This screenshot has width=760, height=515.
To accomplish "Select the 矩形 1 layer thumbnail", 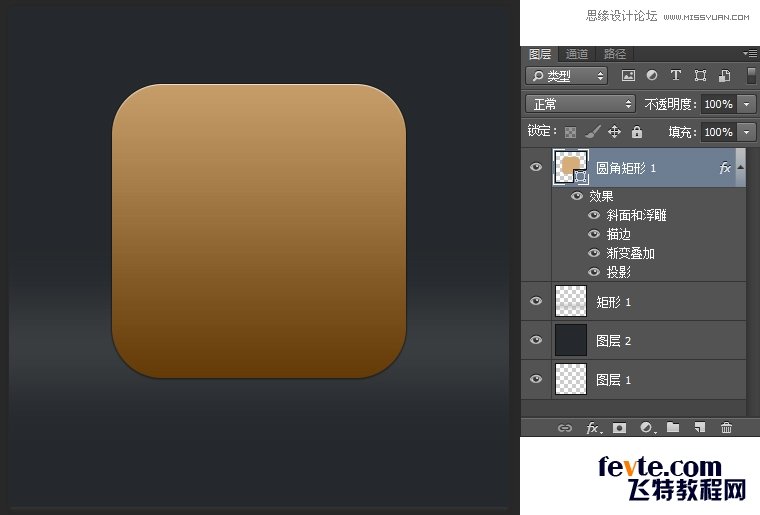I will click(x=570, y=301).
